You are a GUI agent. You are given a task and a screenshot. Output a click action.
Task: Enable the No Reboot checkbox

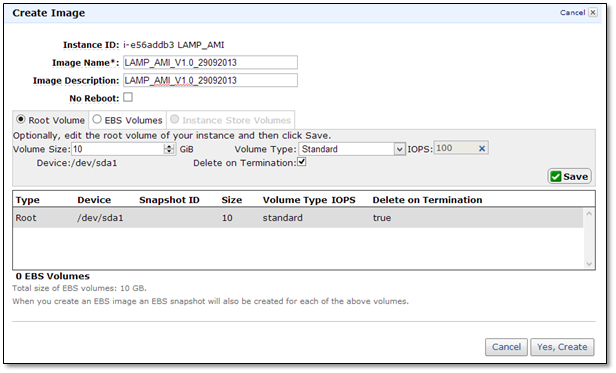[x=128, y=97]
